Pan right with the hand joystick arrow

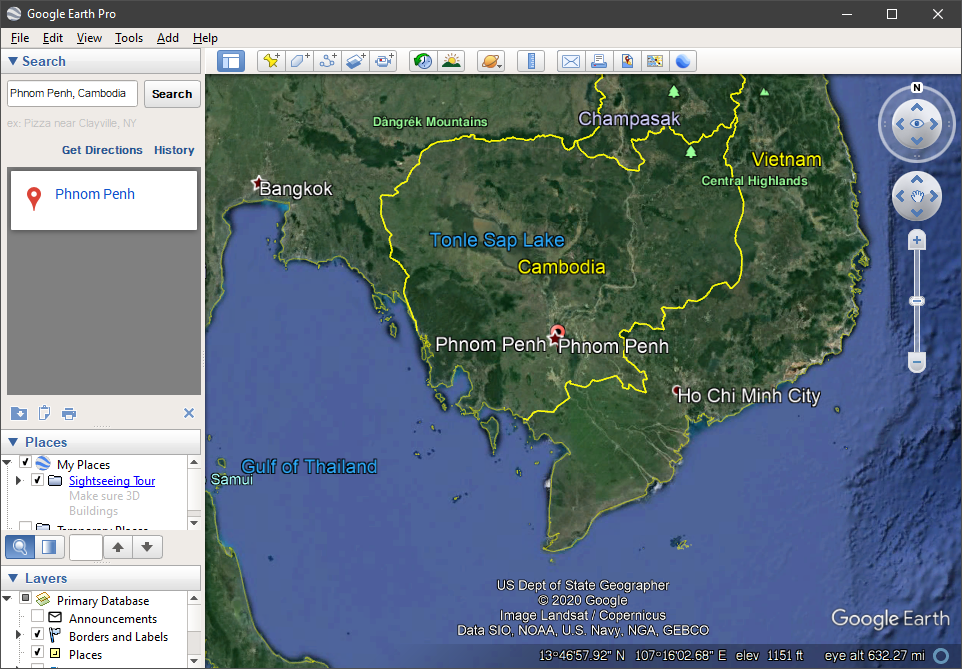tap(934, 196)
